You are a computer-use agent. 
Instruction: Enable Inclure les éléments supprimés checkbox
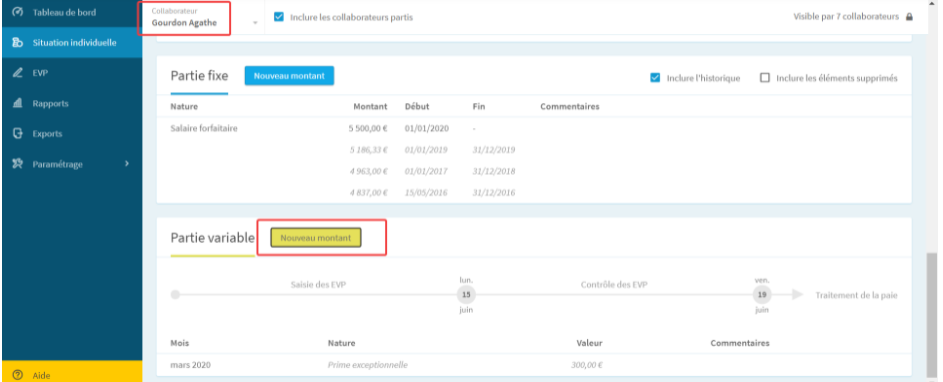[765, 78]
